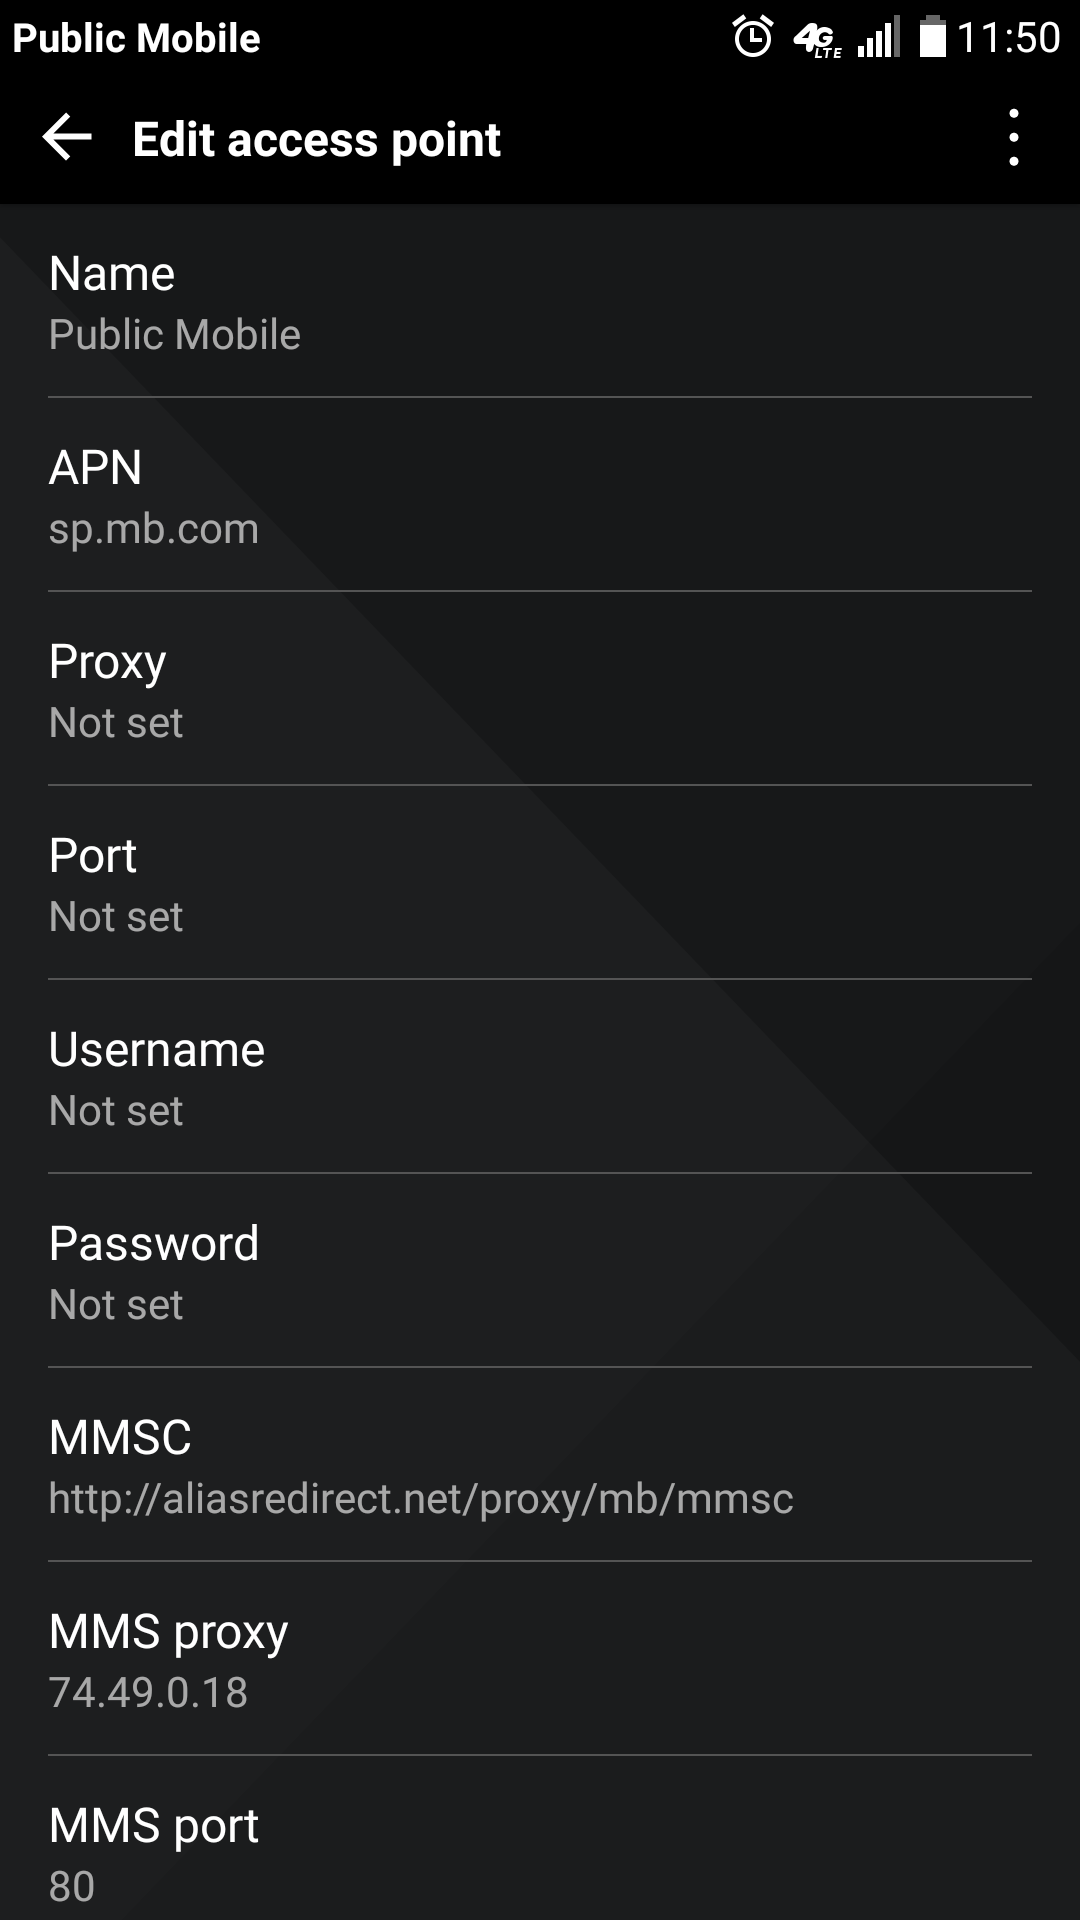Tap the Public Mobile carrier label
The image size is (1080, 1920).
coord(136,38)
